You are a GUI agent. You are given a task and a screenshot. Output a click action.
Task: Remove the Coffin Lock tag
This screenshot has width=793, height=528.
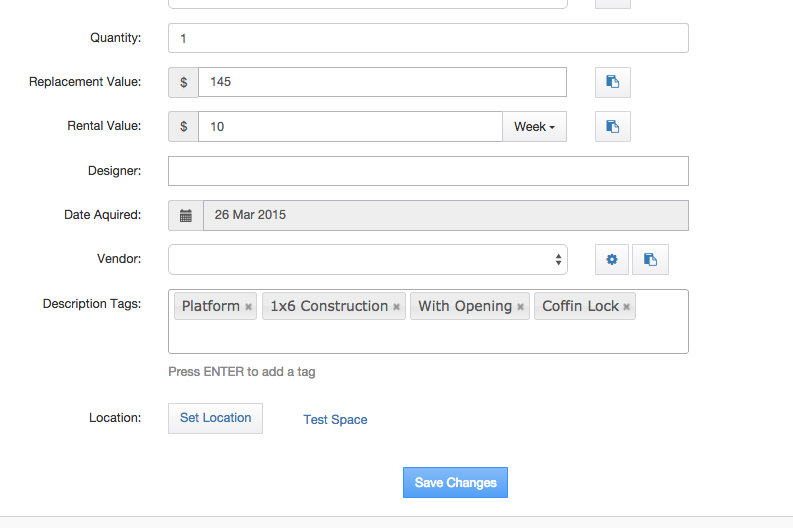(x=627, y=306)
